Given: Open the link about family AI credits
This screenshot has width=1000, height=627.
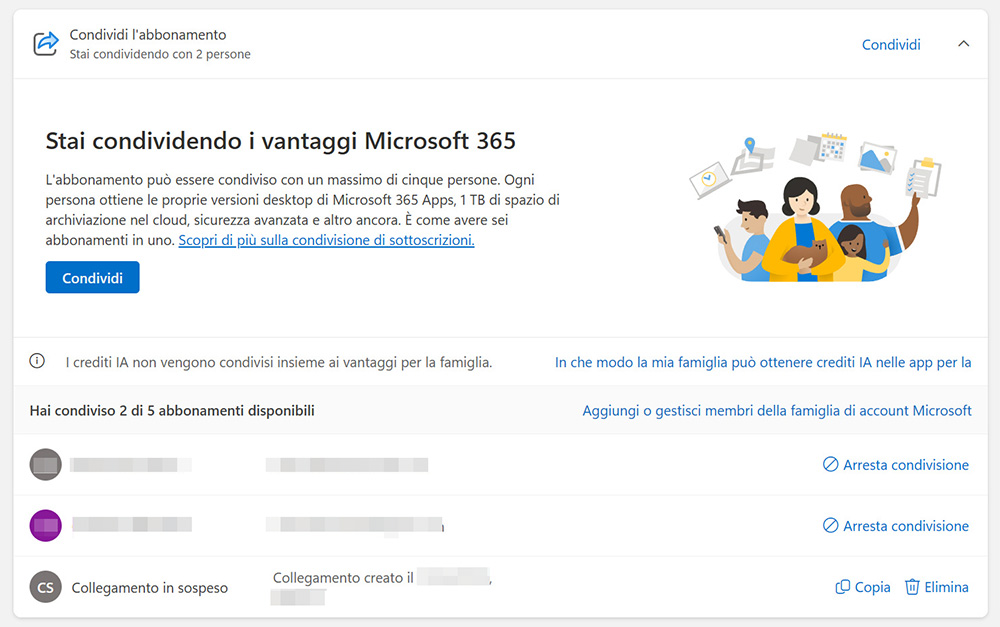Looking at the screenshot, I should [763, 363].
